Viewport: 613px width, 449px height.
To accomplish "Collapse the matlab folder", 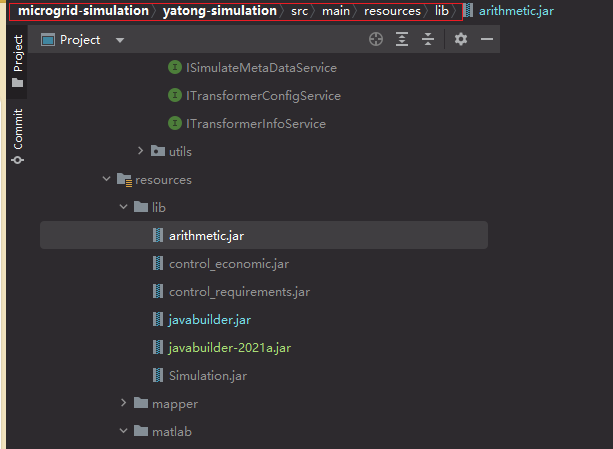I will point(124,431).
